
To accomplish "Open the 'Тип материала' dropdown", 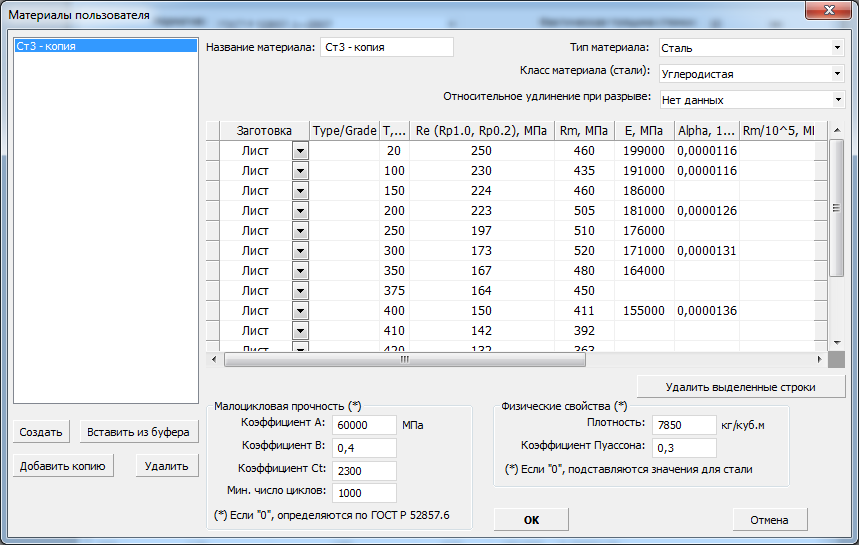I will [837, 48].
